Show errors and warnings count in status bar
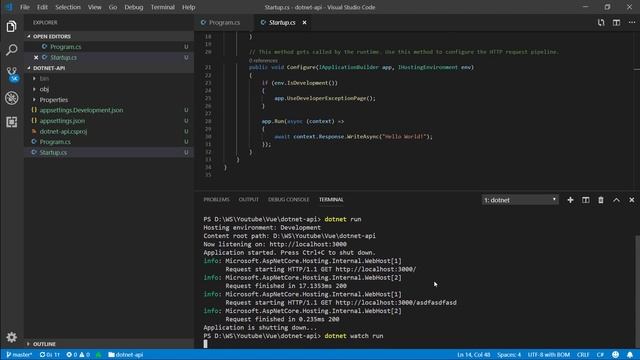Screen dimensions: 640x360 [x=78, y=355]
